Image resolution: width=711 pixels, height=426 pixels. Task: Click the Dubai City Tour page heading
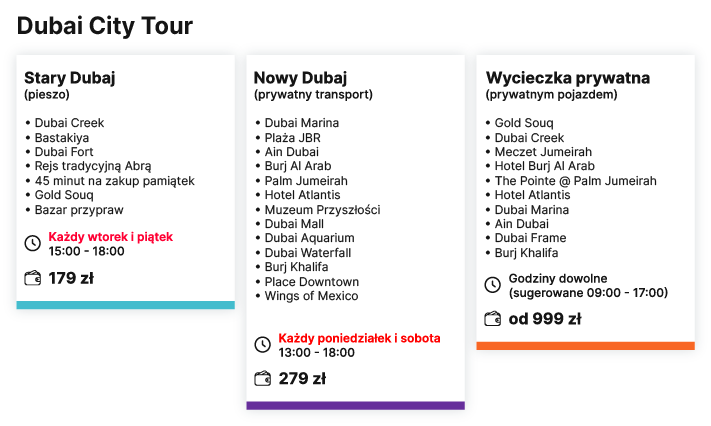click(105, 26)
